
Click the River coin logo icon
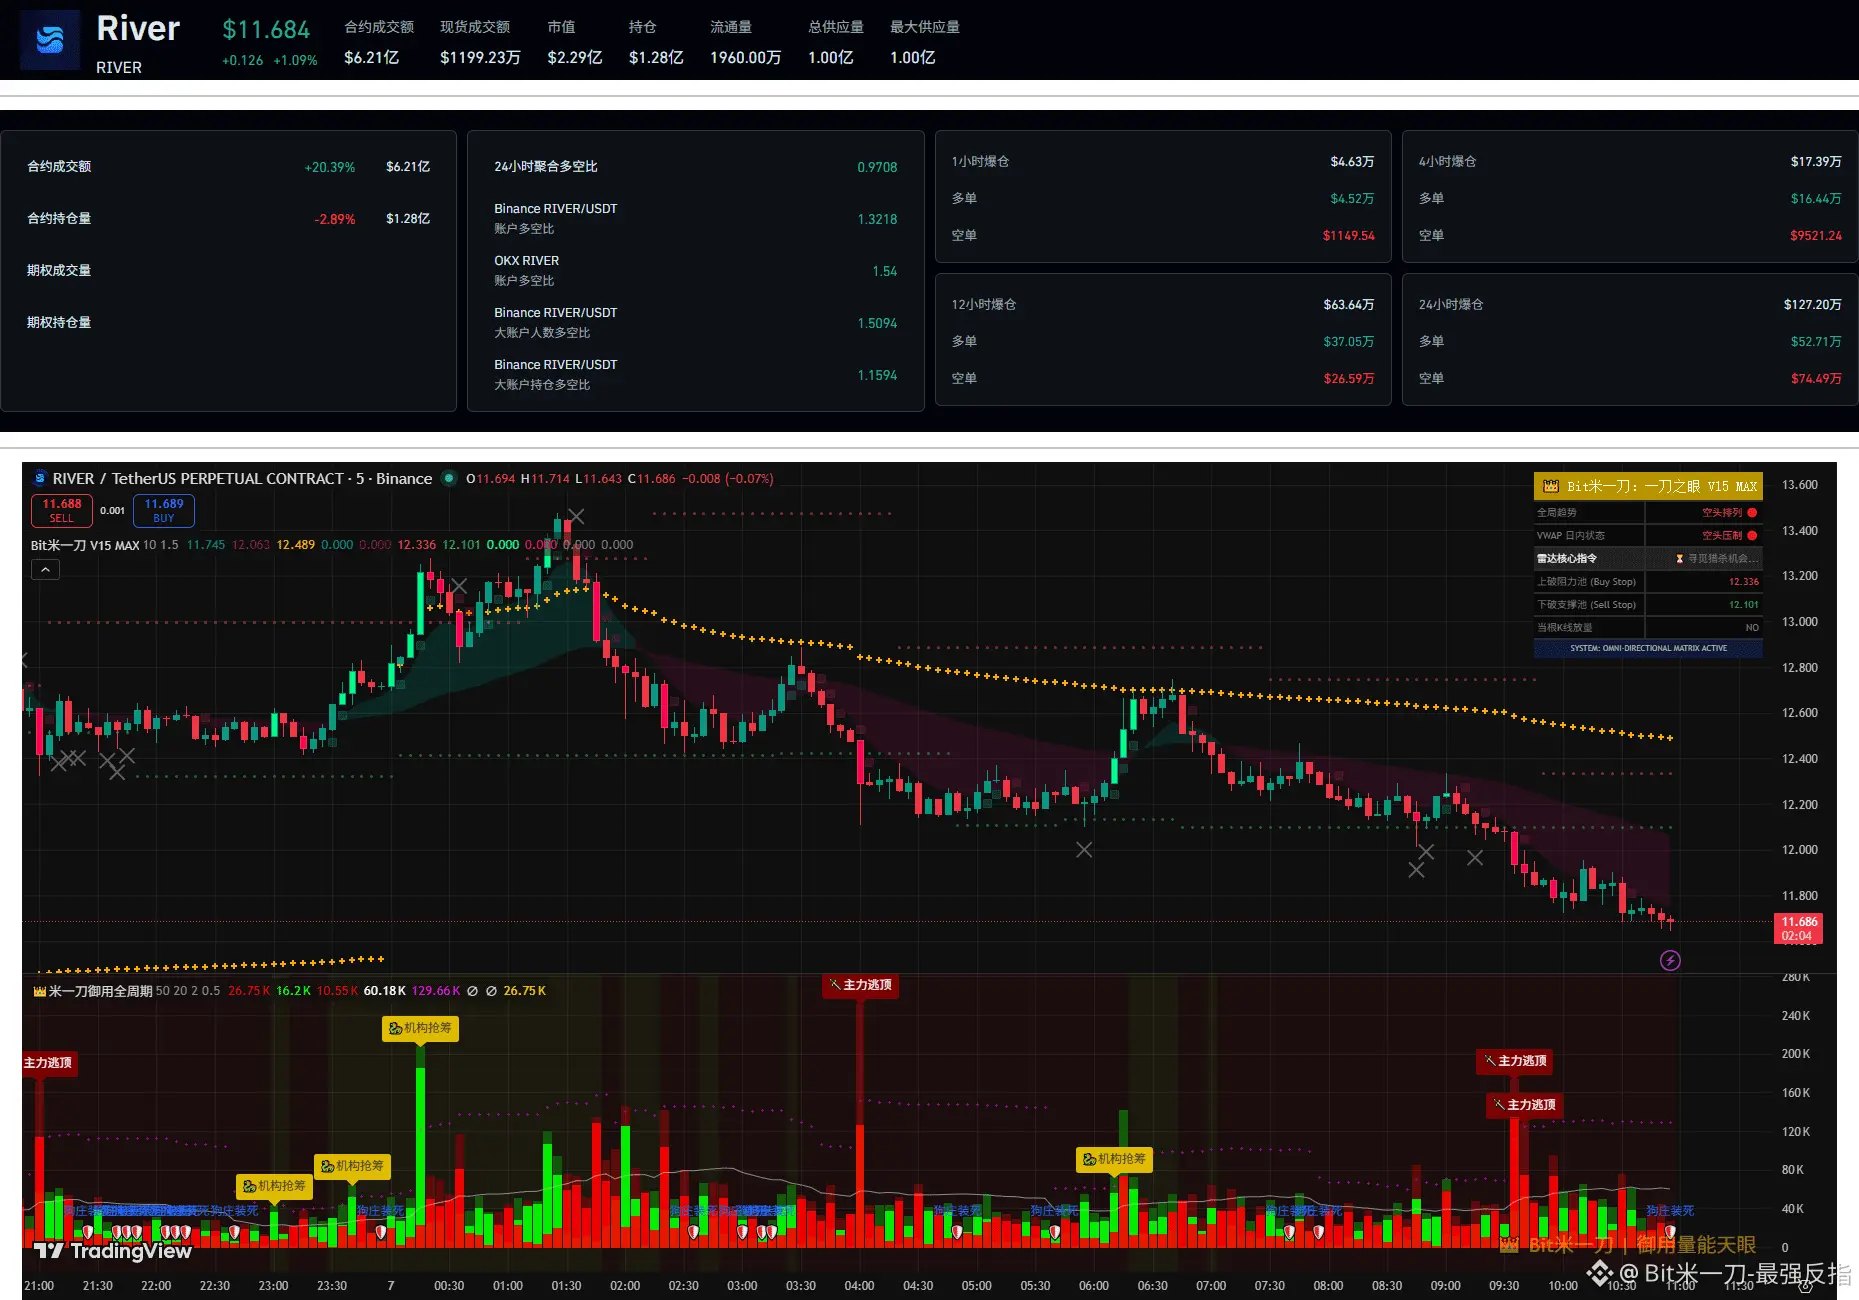click(50, 40)
